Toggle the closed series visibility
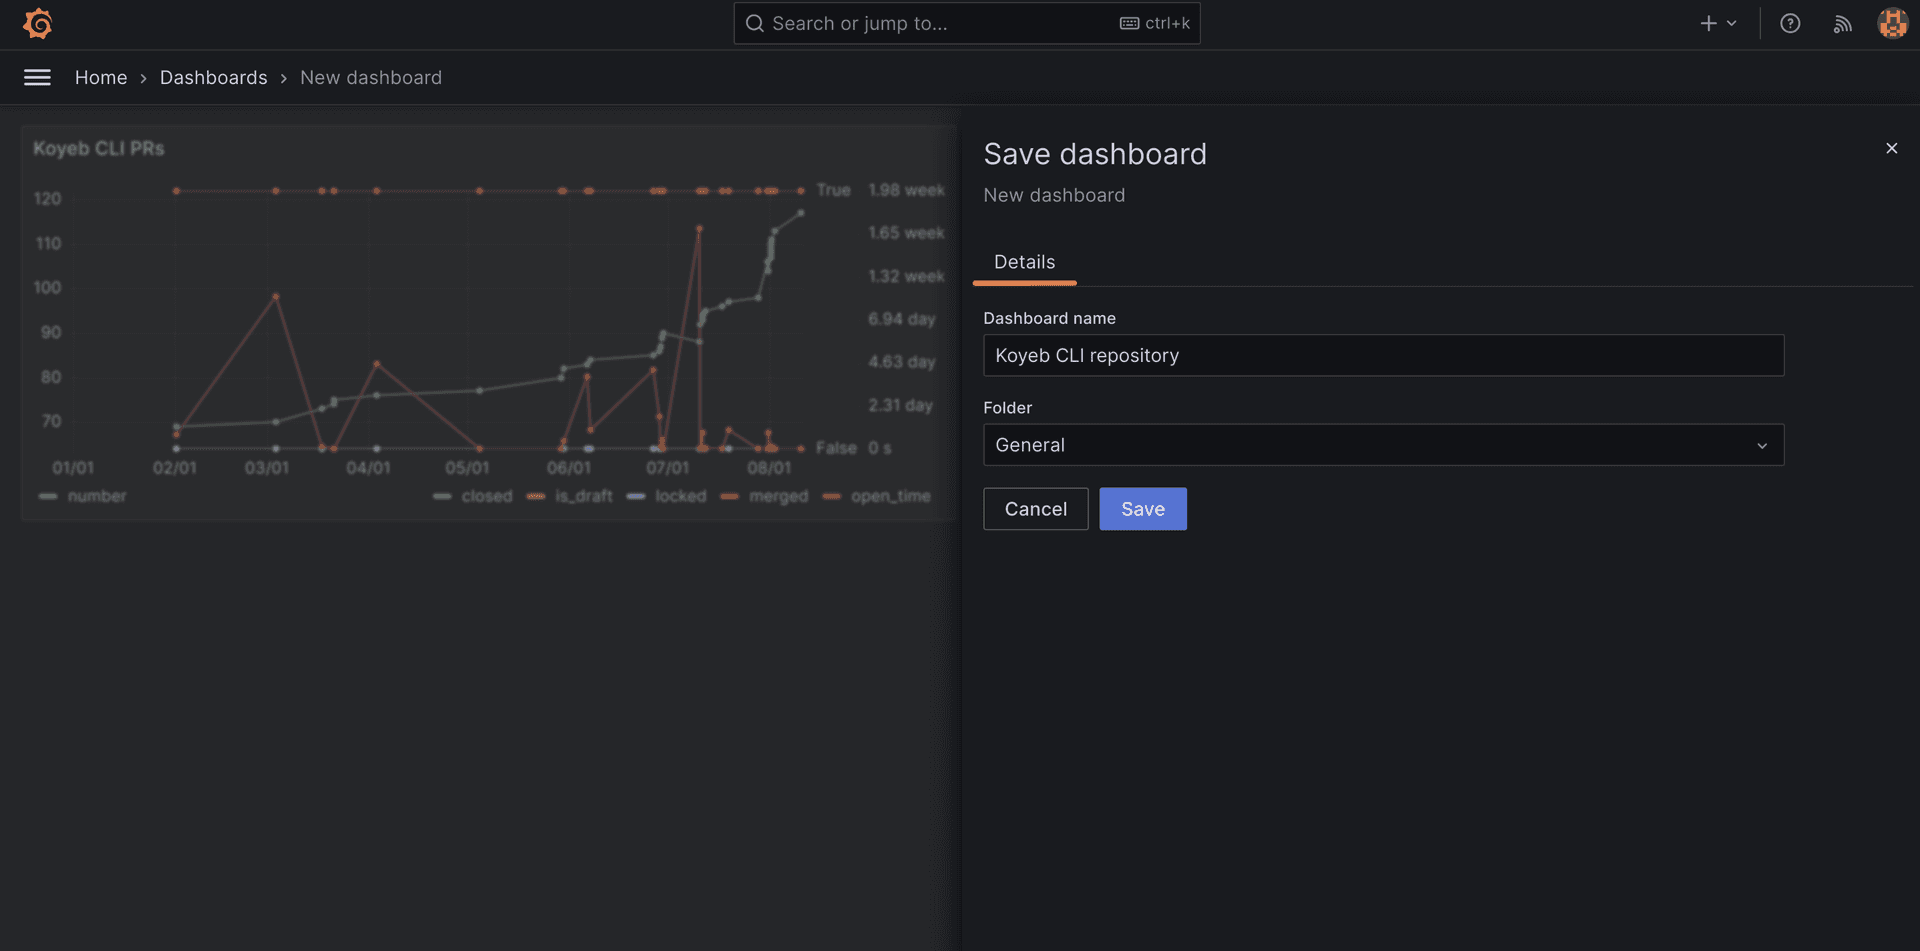The width and height of the screenshot is (1920, 951). click(486, 496)
